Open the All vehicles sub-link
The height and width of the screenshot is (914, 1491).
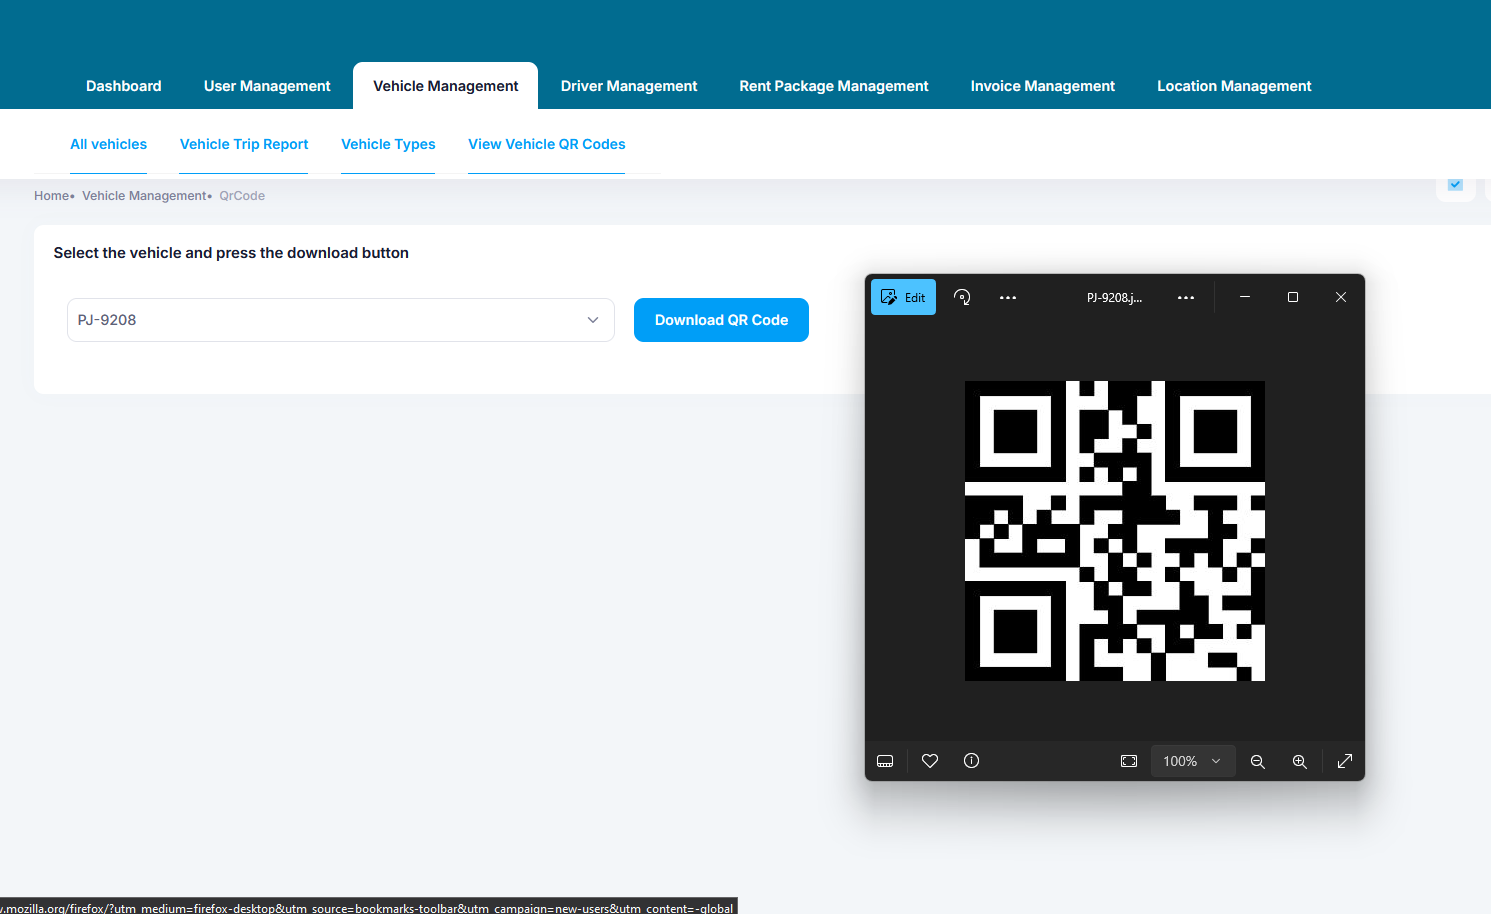[x=108, y=144]
